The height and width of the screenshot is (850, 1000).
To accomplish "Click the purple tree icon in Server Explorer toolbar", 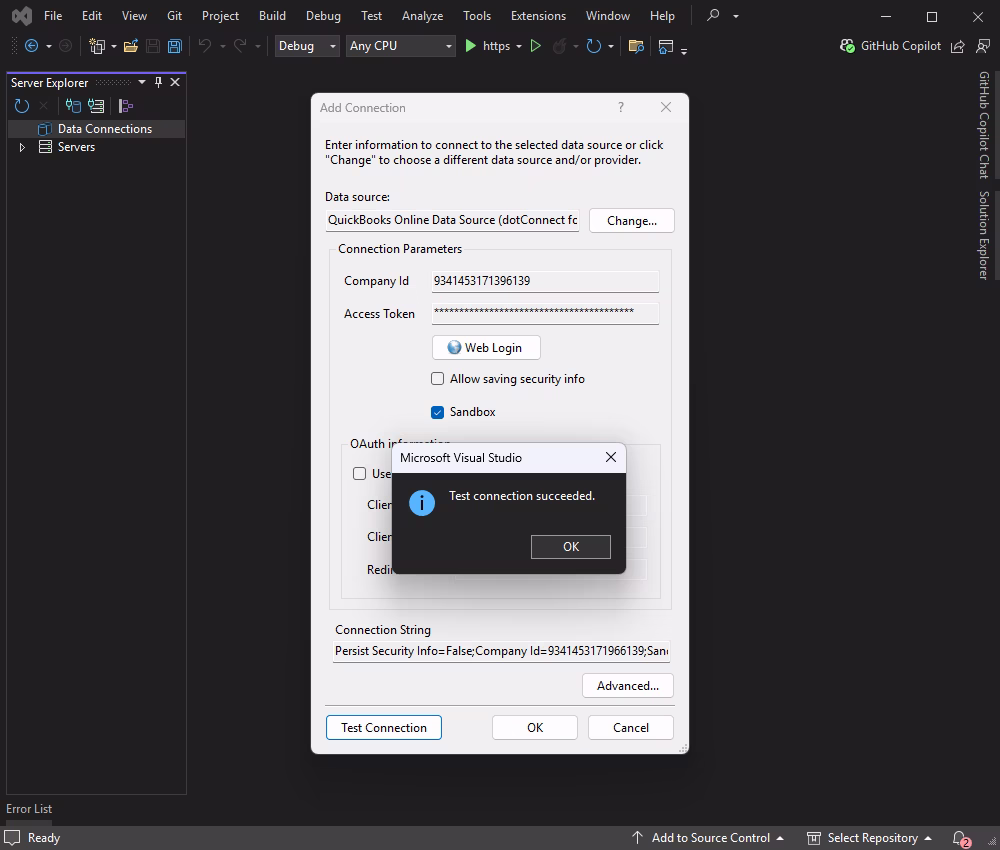I will [126, 106].
